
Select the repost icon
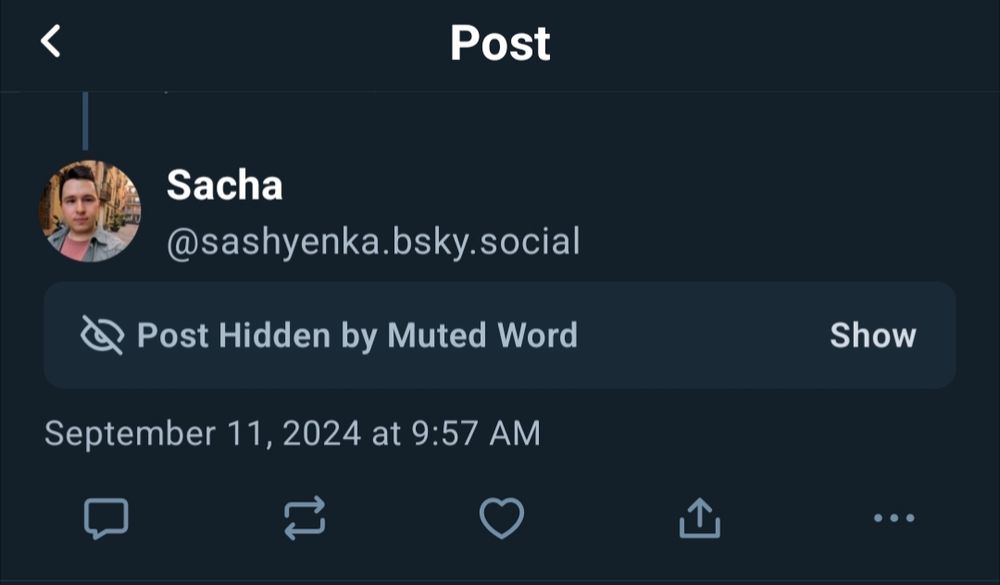(306, 518)
